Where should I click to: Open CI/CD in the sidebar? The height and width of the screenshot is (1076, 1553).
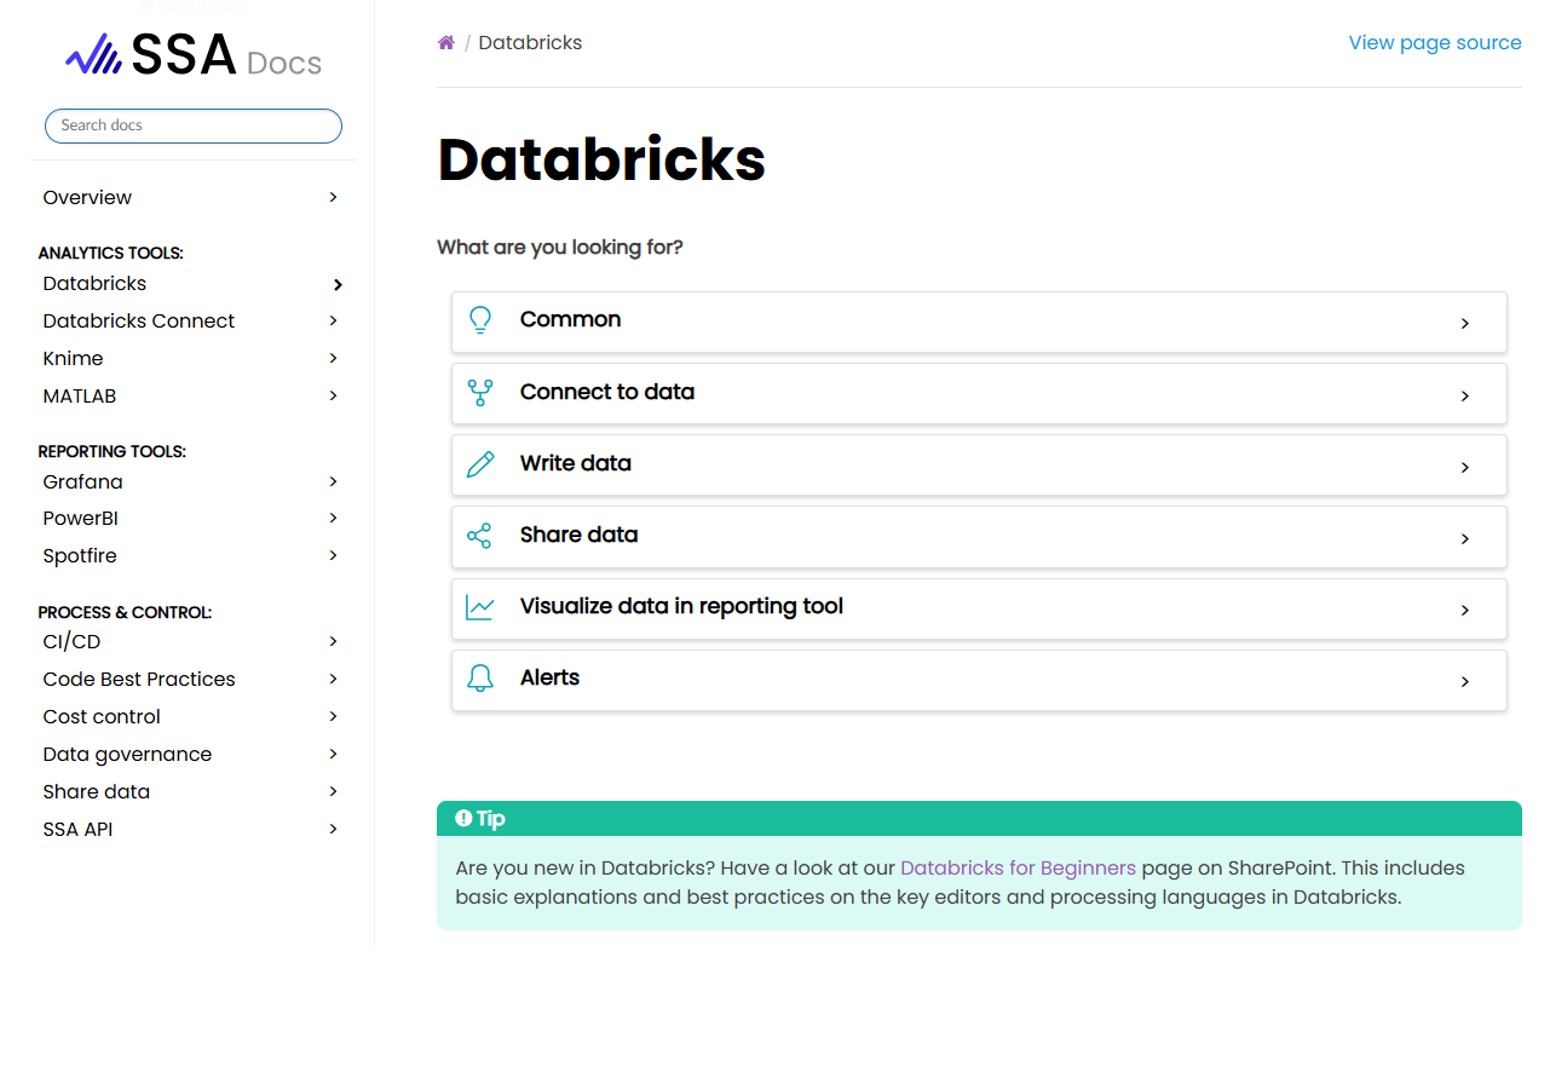click(72, 642)
